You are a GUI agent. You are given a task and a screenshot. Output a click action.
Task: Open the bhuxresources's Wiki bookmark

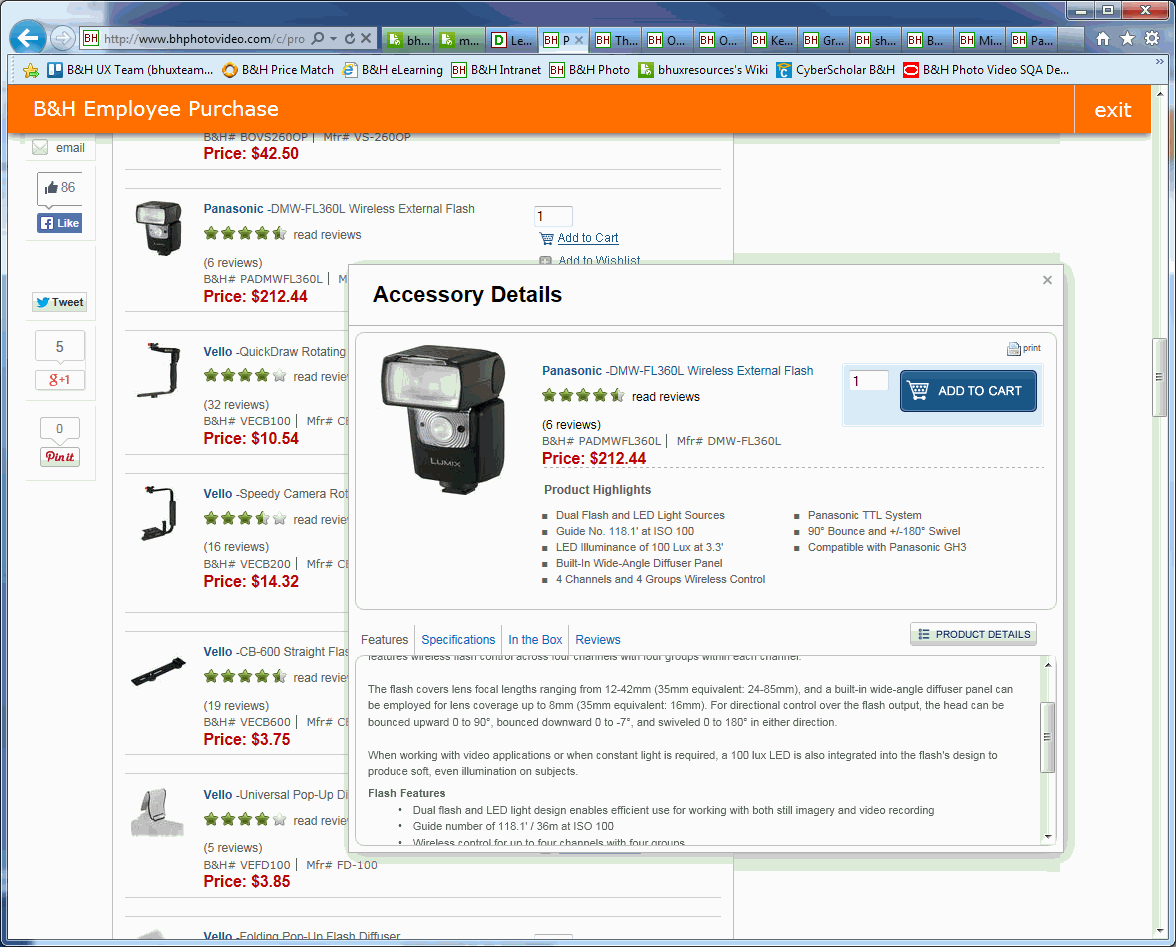[703, 70]
